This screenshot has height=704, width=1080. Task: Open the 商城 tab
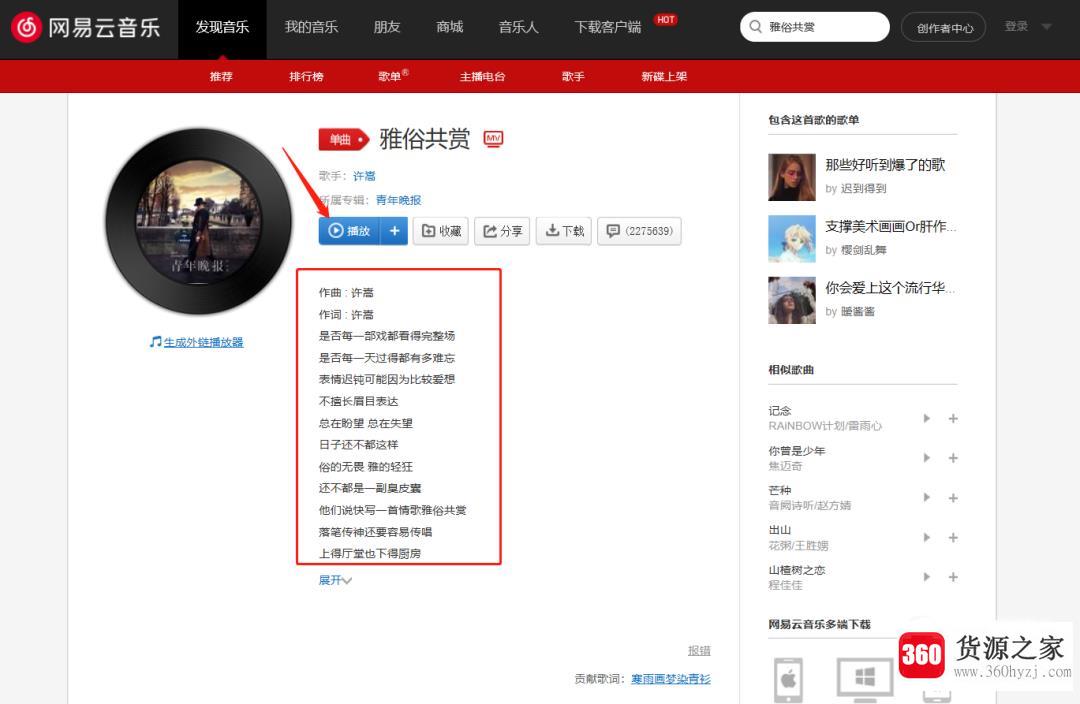tap(449, 28)
